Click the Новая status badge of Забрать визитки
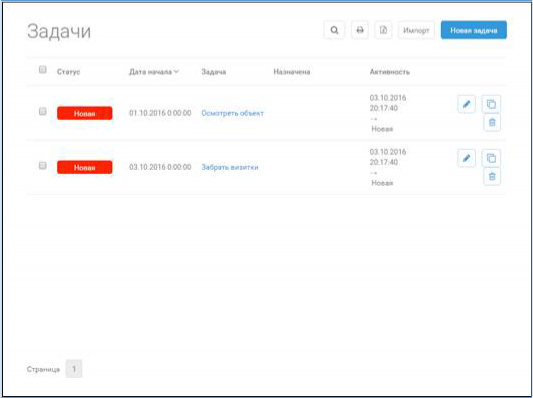This screenshot has width=533, height=398. pos(85,167)
